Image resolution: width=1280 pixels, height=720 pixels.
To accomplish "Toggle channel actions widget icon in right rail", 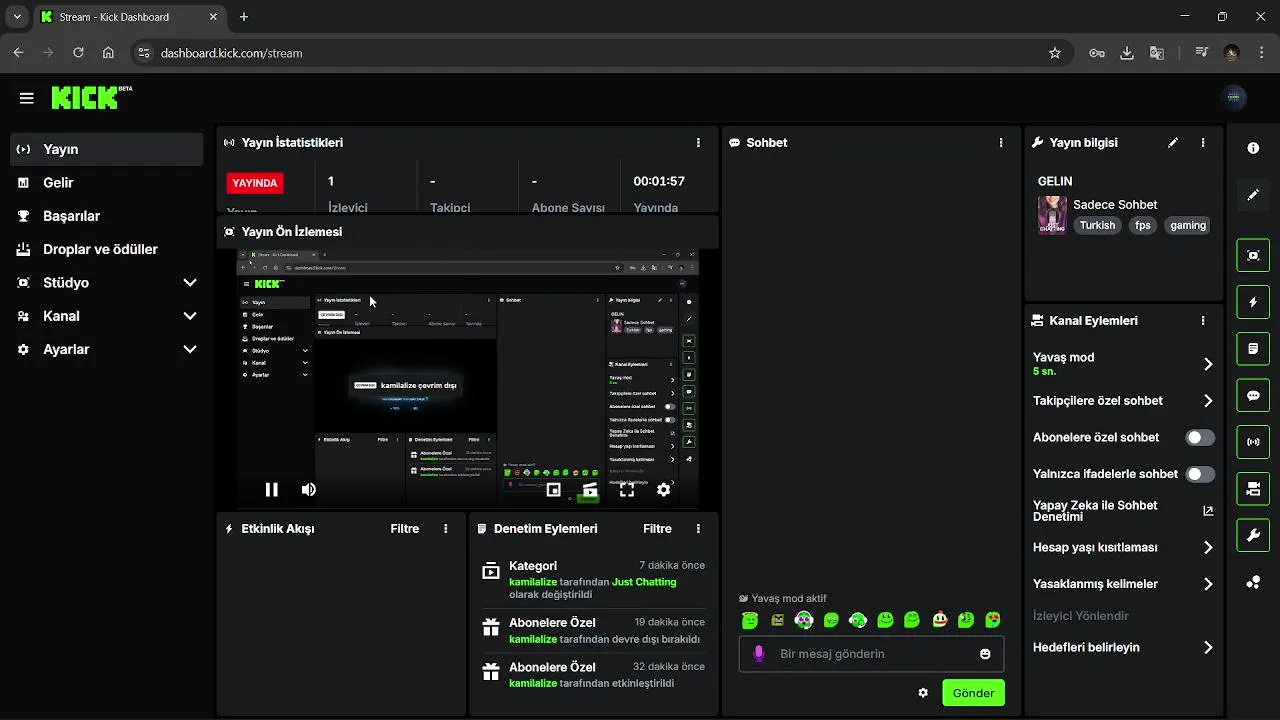I will coord(1253,489).
